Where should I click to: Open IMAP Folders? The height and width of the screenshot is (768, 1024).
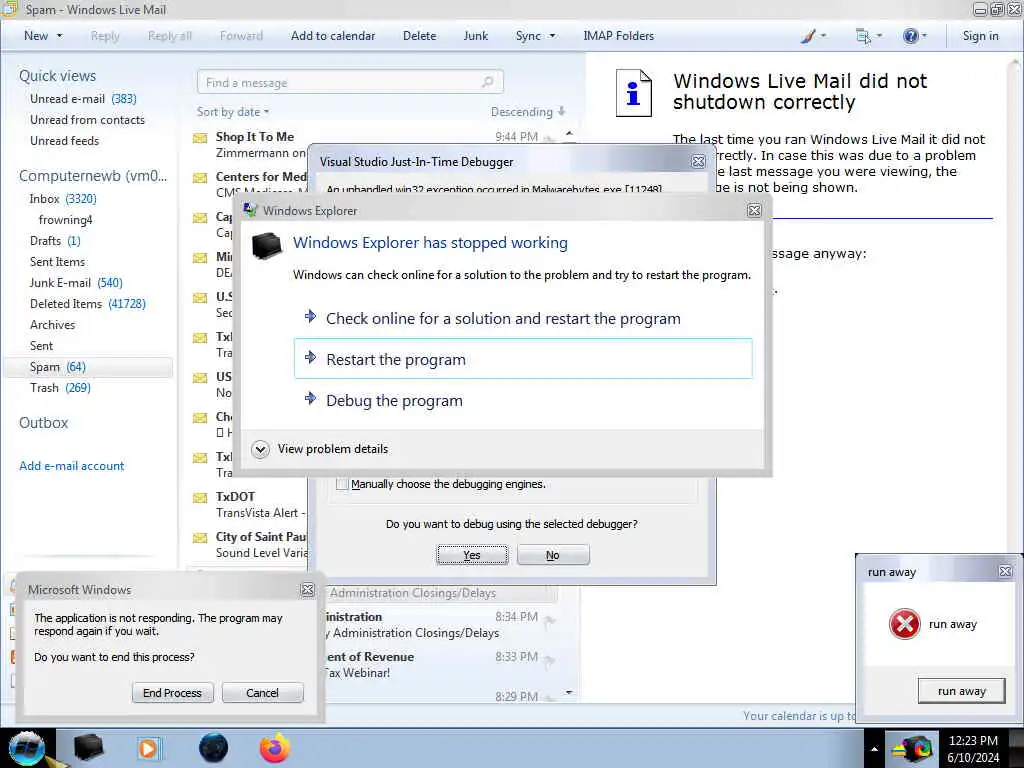(618, 36)
